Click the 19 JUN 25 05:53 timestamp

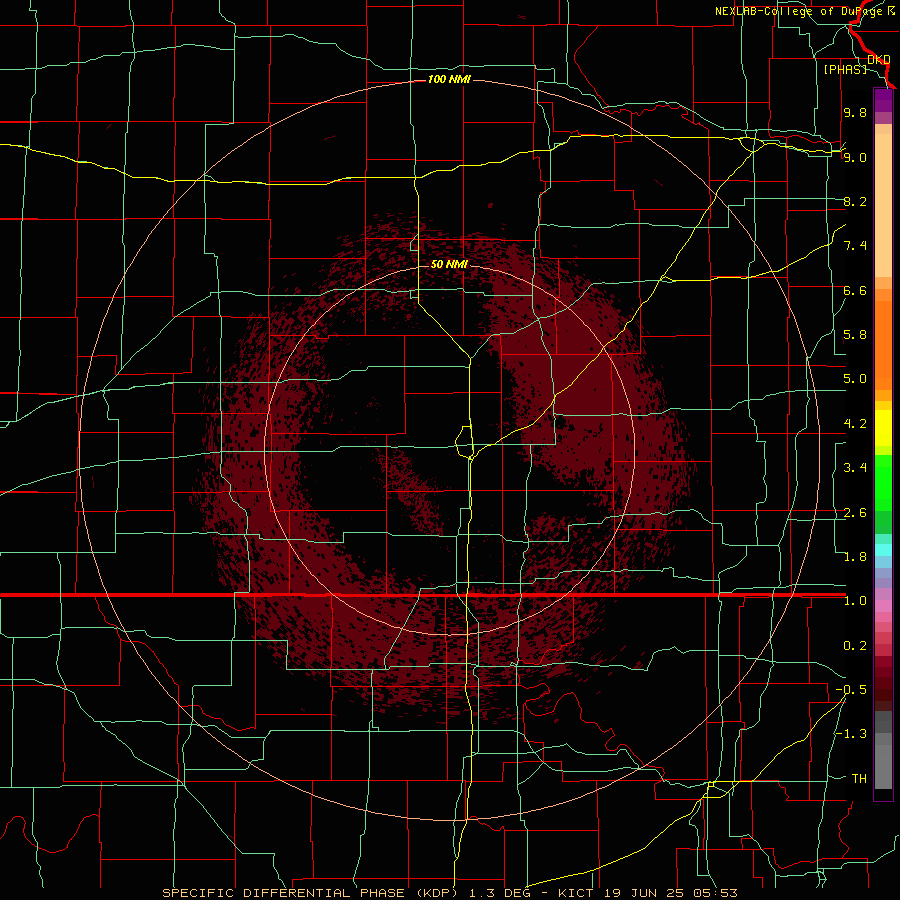671,893
